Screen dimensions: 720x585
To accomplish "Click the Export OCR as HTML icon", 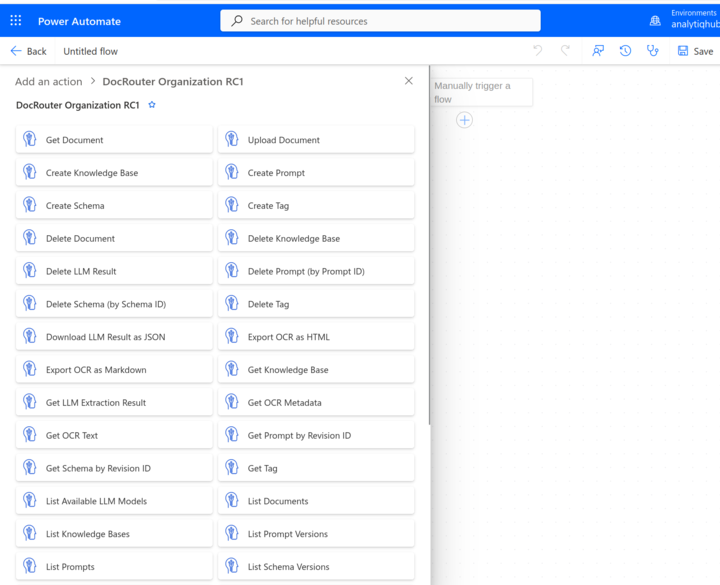I will pyautogui.click(x=232, y=336).
